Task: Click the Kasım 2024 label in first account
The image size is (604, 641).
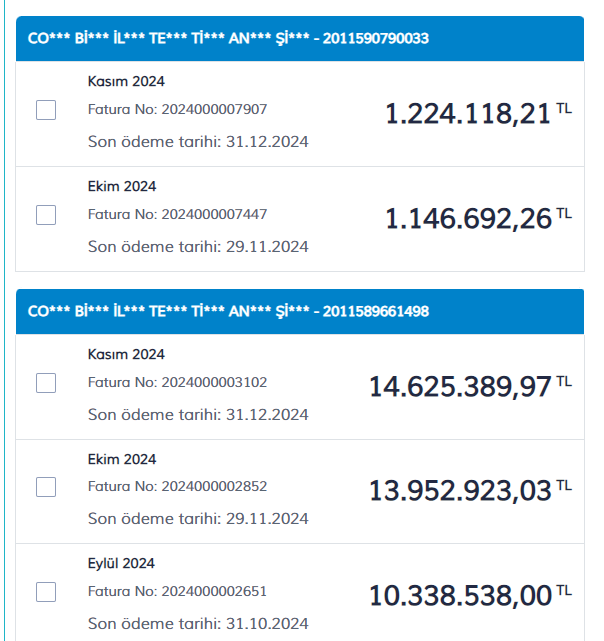Action: click(x=126, y=81)
